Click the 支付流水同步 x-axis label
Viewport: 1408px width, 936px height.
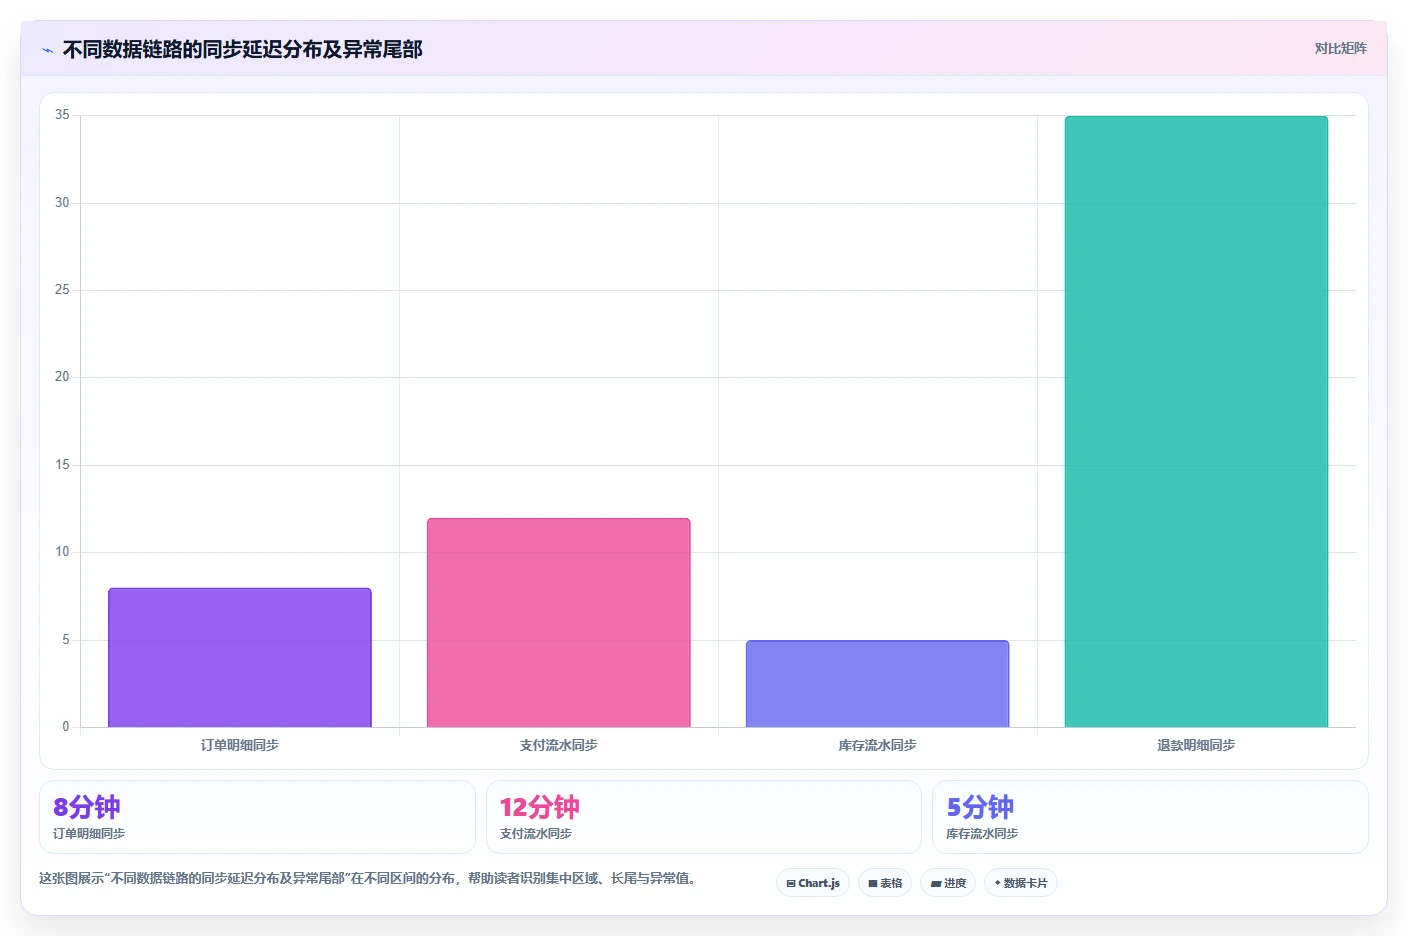pos(558,745)
